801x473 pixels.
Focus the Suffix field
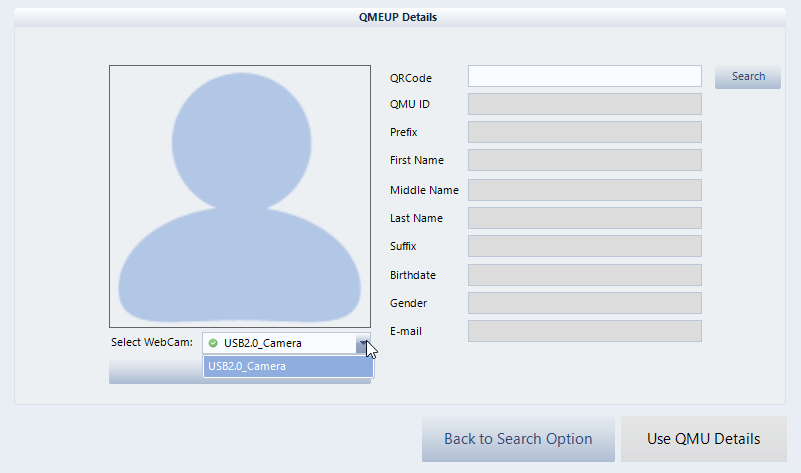[x=584, y=246]
